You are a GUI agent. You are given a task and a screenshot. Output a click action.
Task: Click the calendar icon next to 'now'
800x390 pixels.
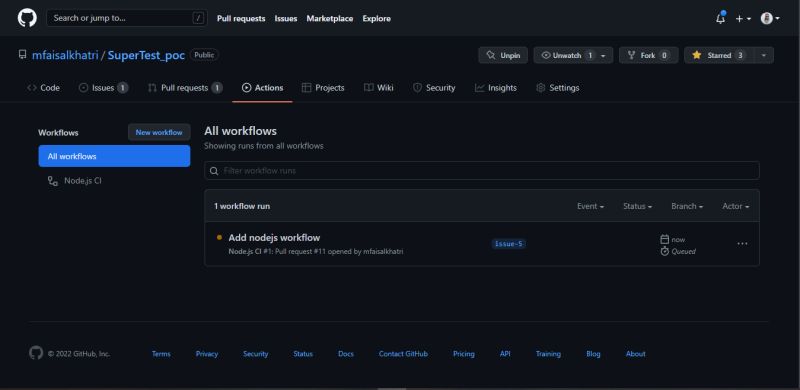click(x=664, y=239)
